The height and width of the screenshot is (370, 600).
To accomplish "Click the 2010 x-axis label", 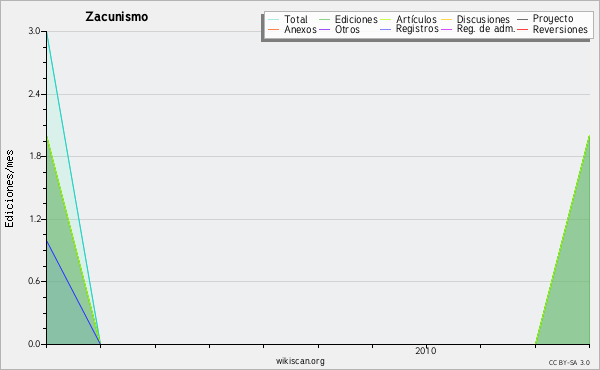I will 426,351.
